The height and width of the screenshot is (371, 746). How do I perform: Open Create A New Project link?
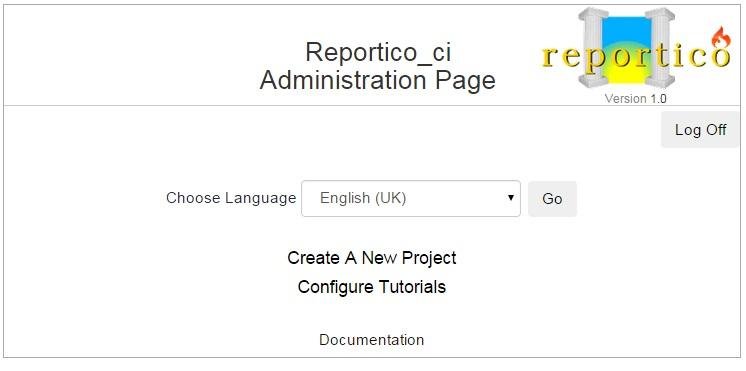(372, 258)
